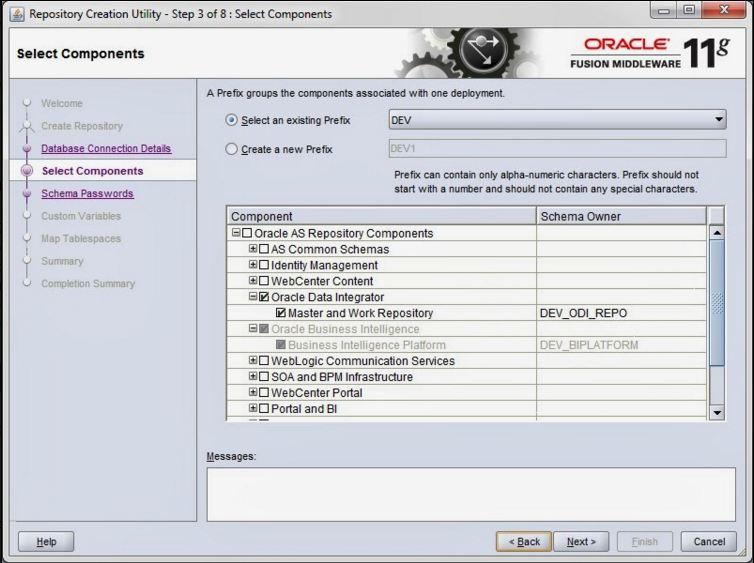
Task: Enable the Identity Management checkbox
Action: tap(264, 265)
